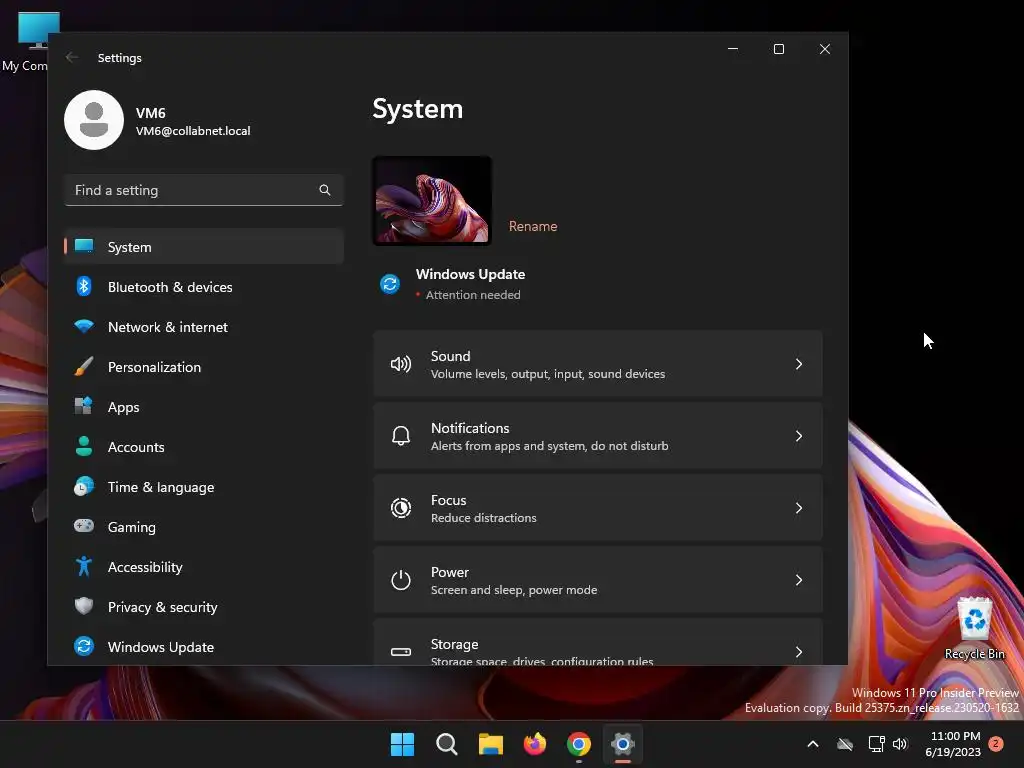Open the Recycle Bin desktop icon

click(974, 628)
